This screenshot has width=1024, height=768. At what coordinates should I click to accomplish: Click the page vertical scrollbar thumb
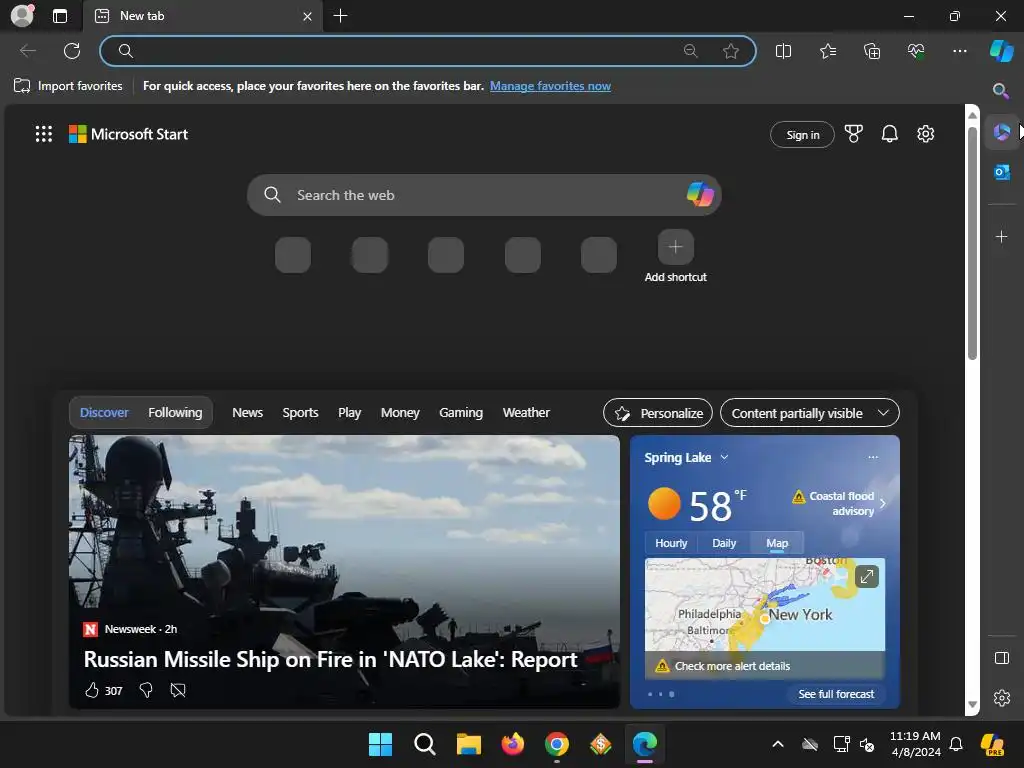(972, 242)
